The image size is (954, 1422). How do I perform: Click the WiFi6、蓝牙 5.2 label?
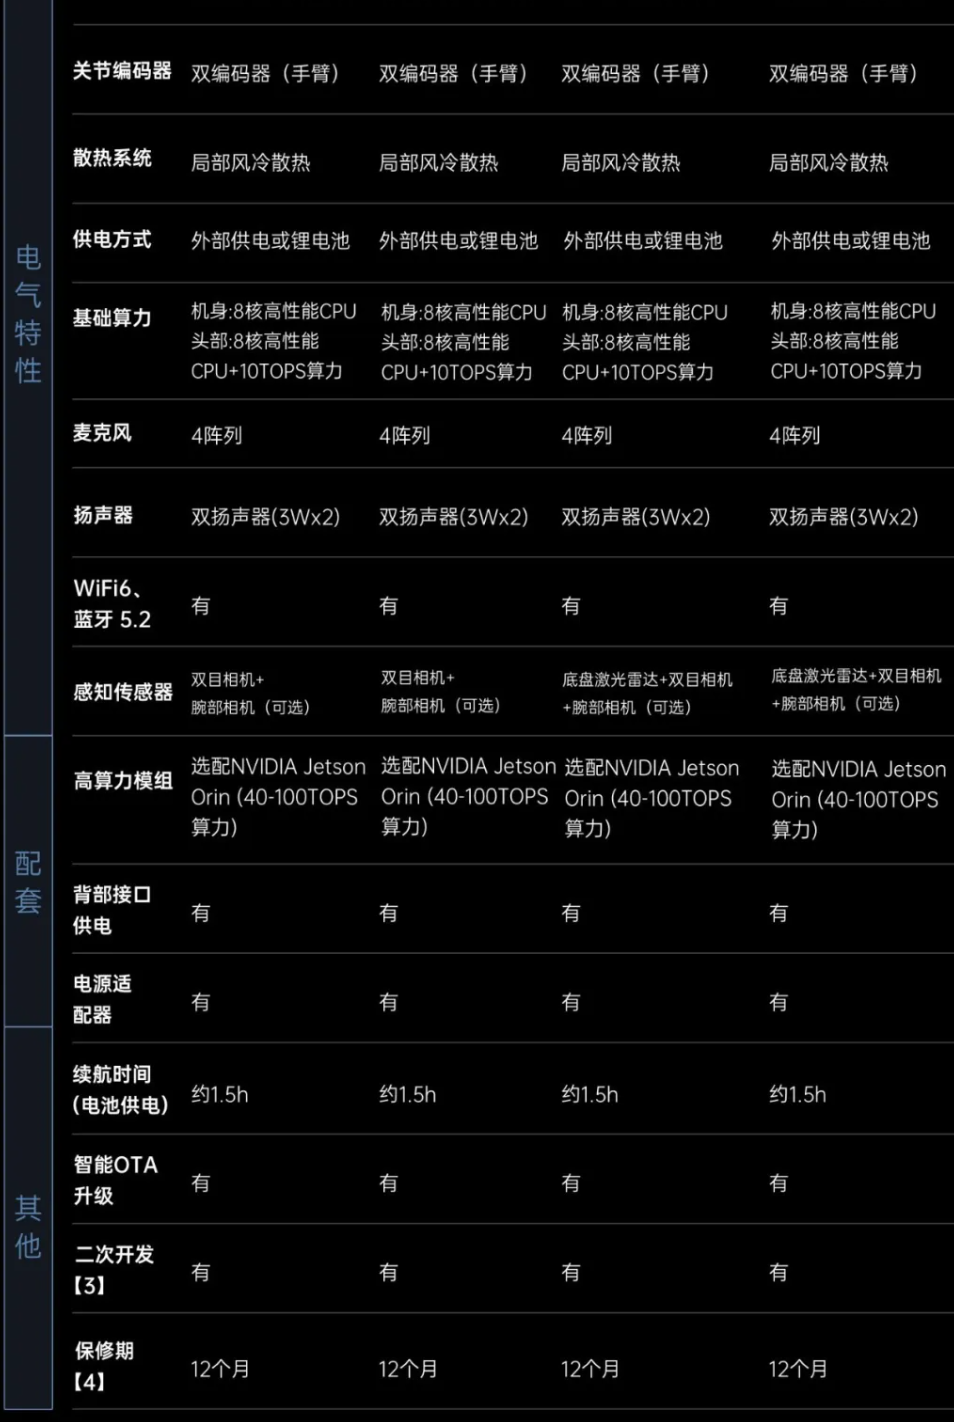click(x=112, y=603)
